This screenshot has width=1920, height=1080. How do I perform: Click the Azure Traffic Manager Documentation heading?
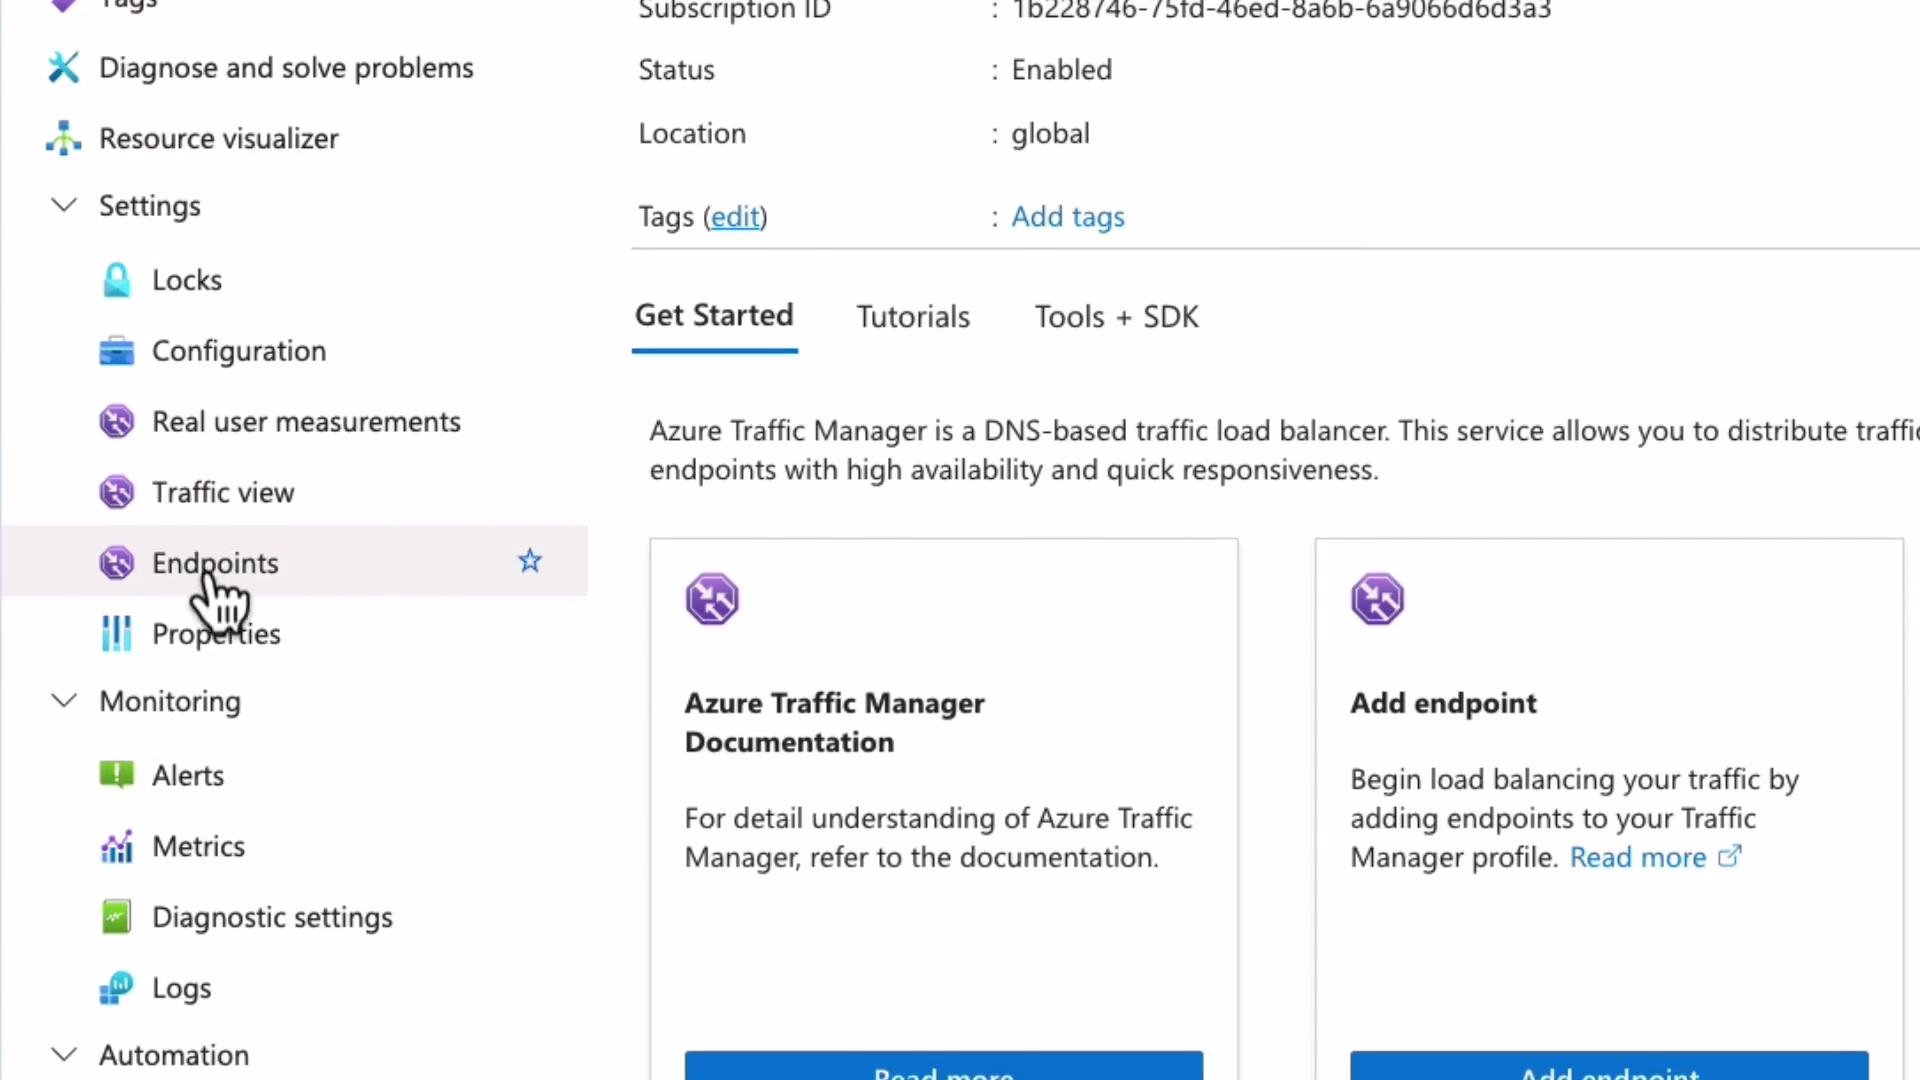click(835, 722)
